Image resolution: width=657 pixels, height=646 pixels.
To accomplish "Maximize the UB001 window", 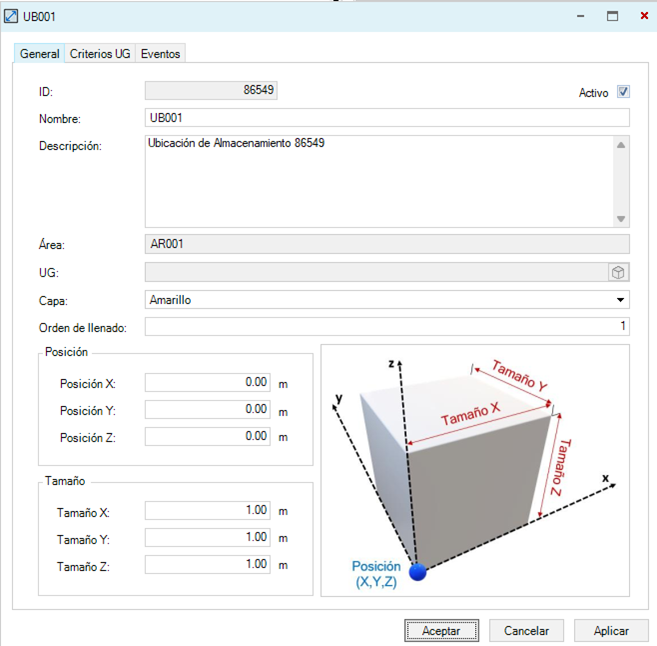I will (x=612, y=16).
